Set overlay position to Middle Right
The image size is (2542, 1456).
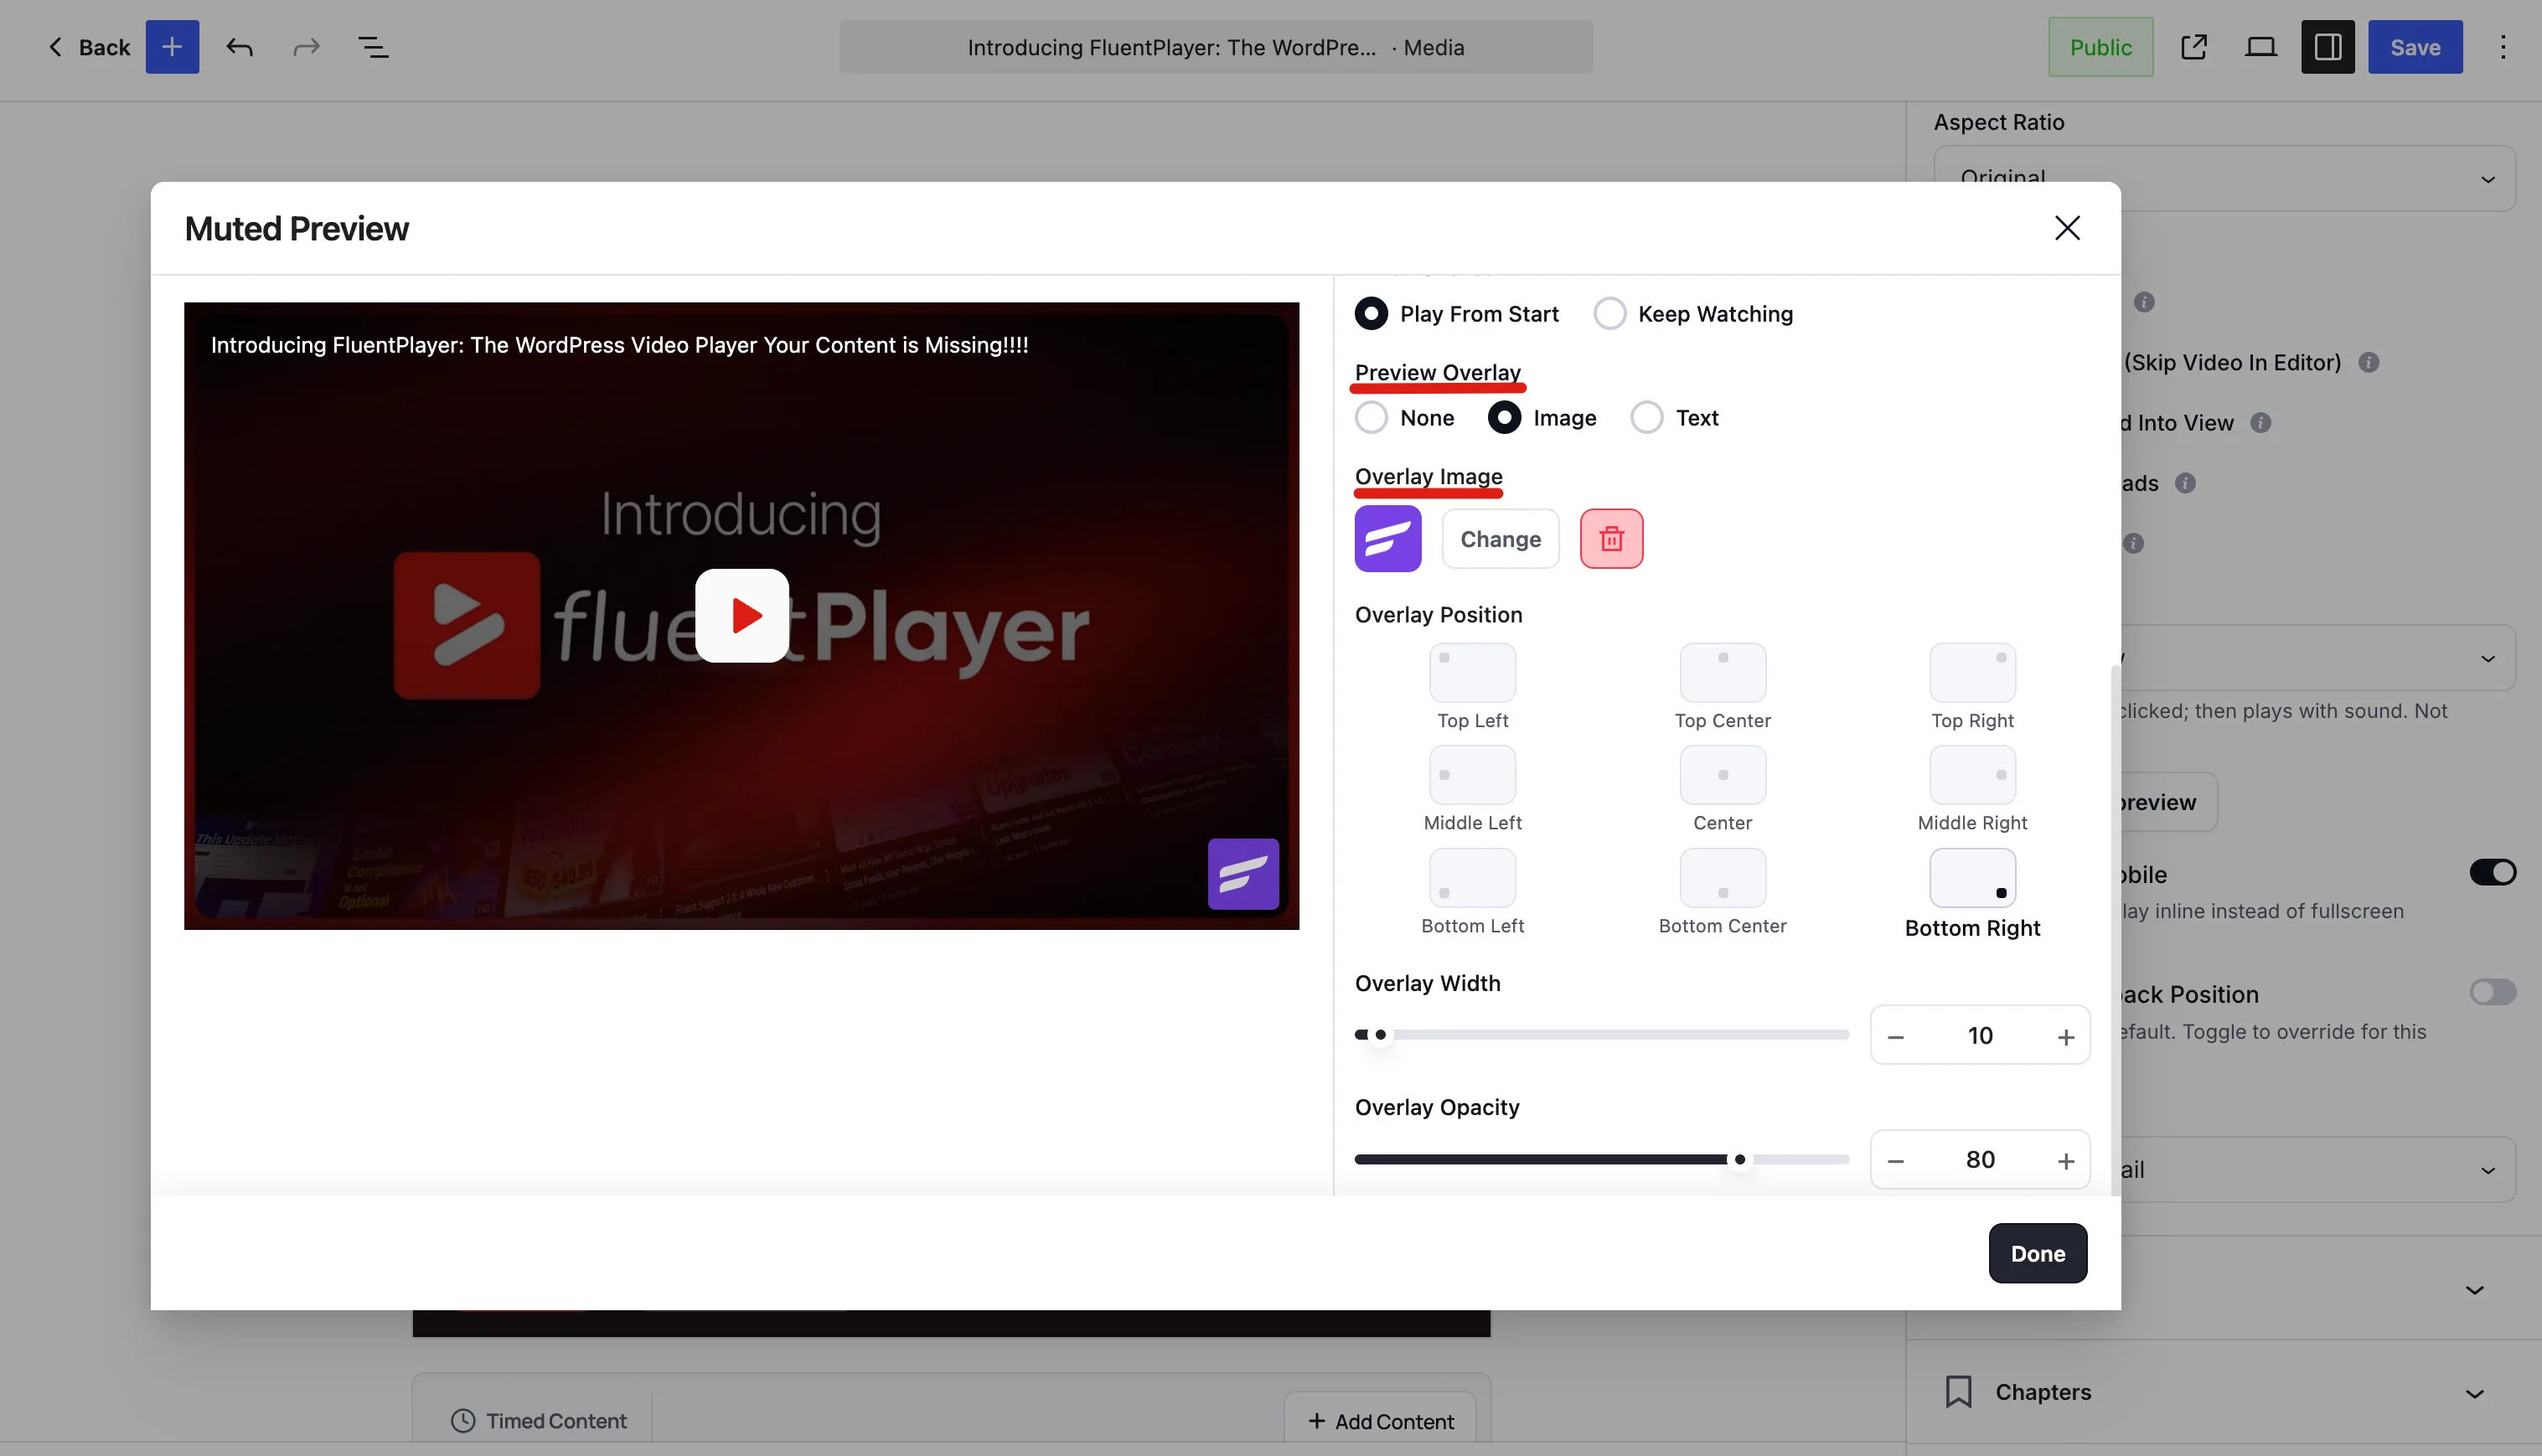click(x=1972, y=774)
